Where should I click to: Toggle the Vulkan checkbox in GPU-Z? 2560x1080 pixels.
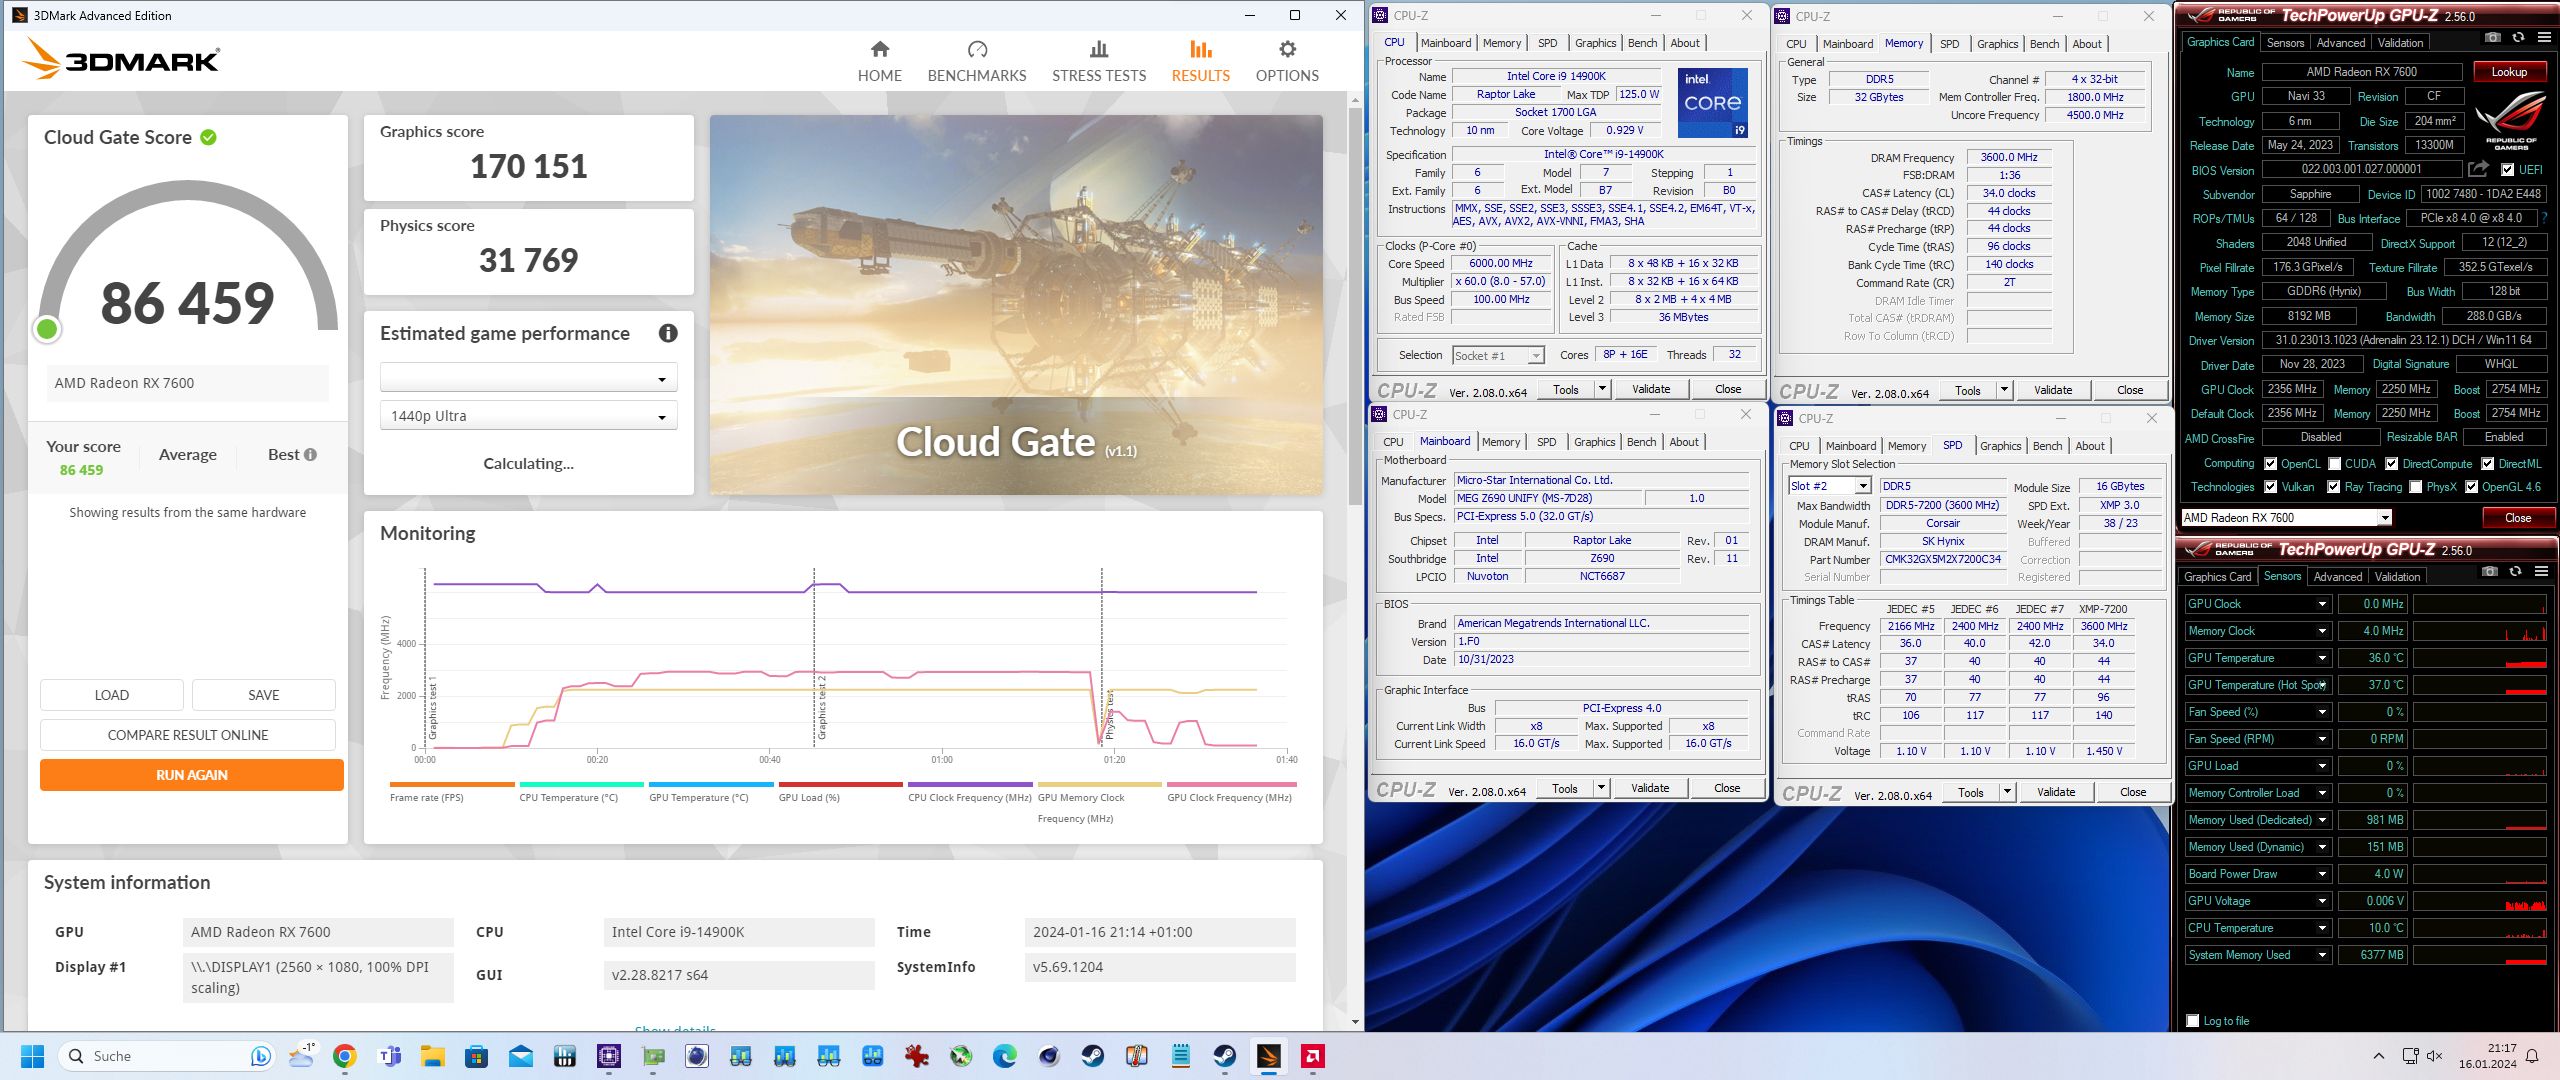pyautogui.click(x=2271, y=487)
